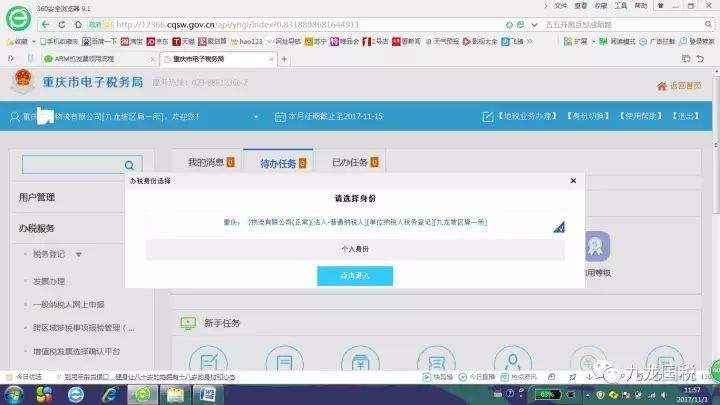The height and width of the screenshot is (405, 720).
Task: Click the blue 点击进入 button
Action: (x=354, y=275)
